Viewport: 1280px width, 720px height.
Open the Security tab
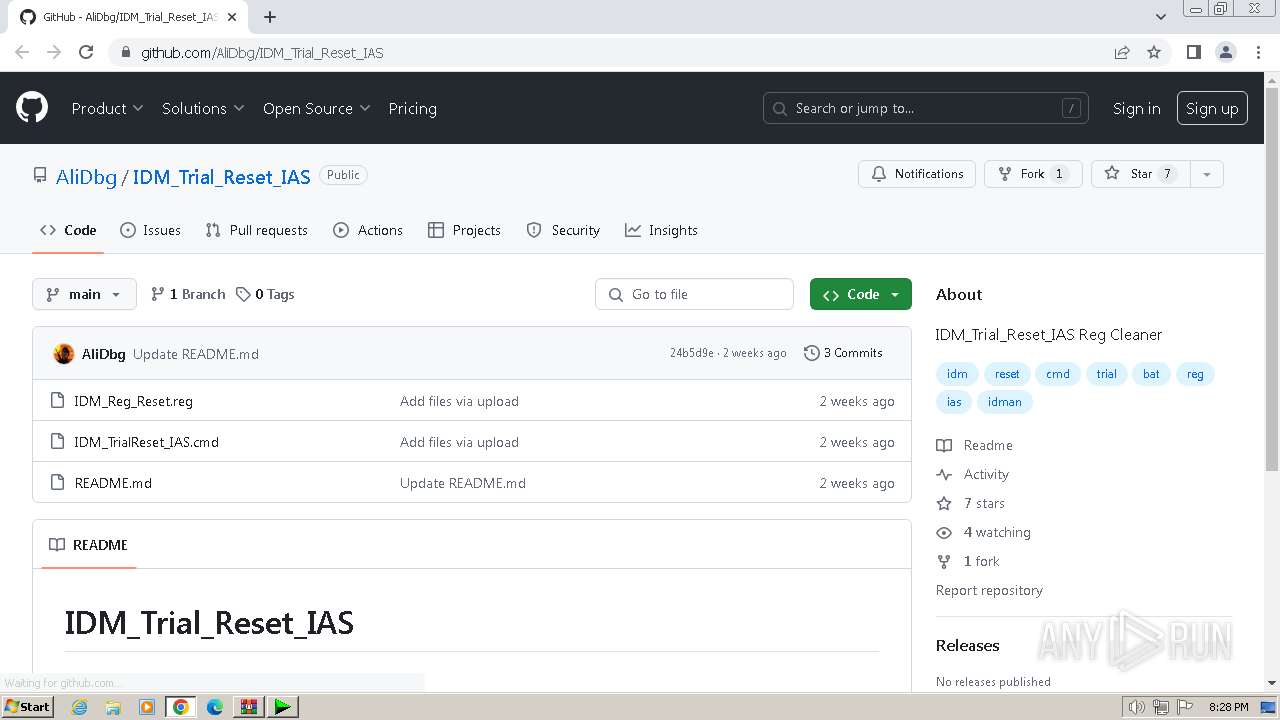point(563,230)
